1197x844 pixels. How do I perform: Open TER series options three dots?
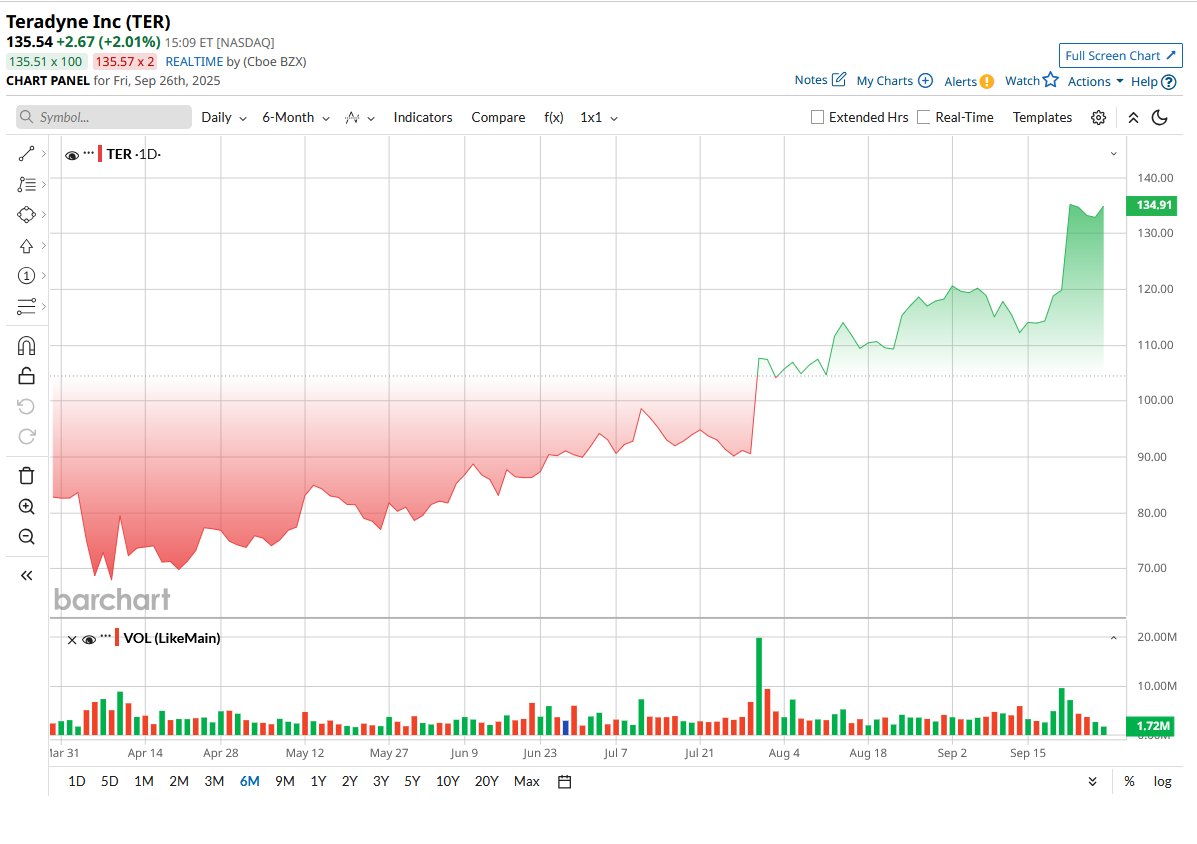pyautogui.click(x=89, y=153)
